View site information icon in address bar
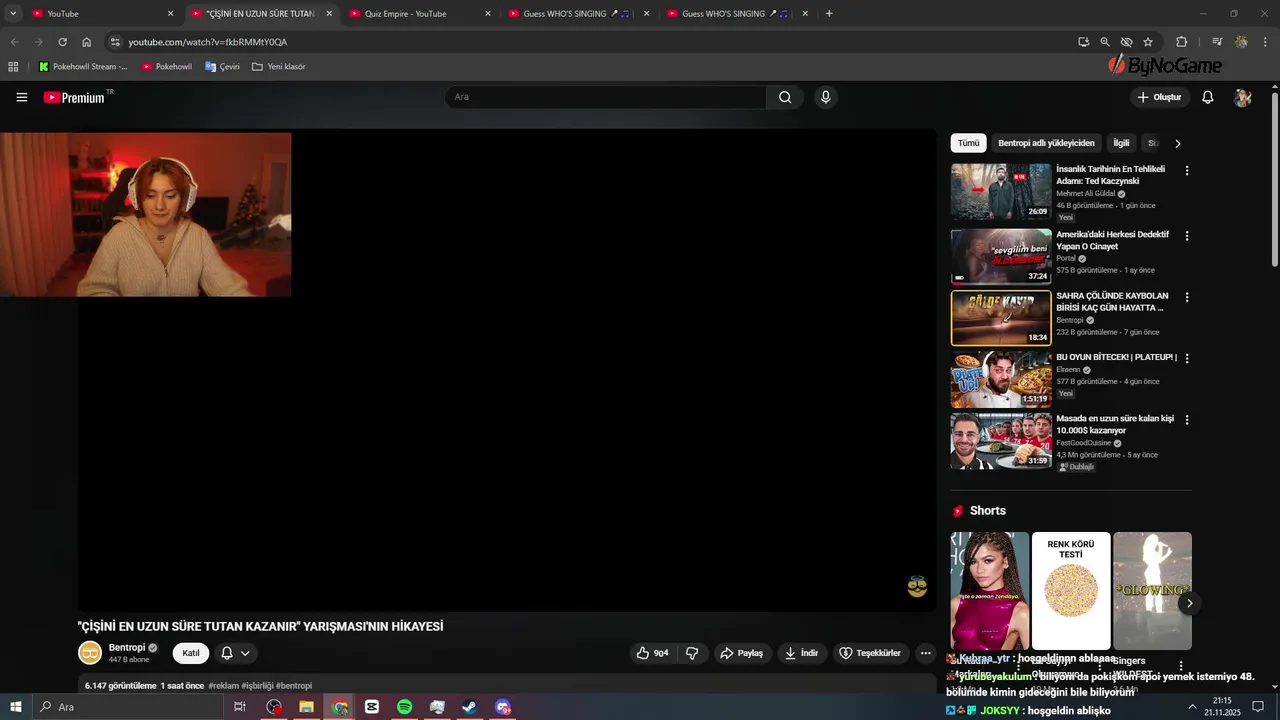The height and width of the screenshot is (720, 1280). pyautogui.click(x=115, y=42)
